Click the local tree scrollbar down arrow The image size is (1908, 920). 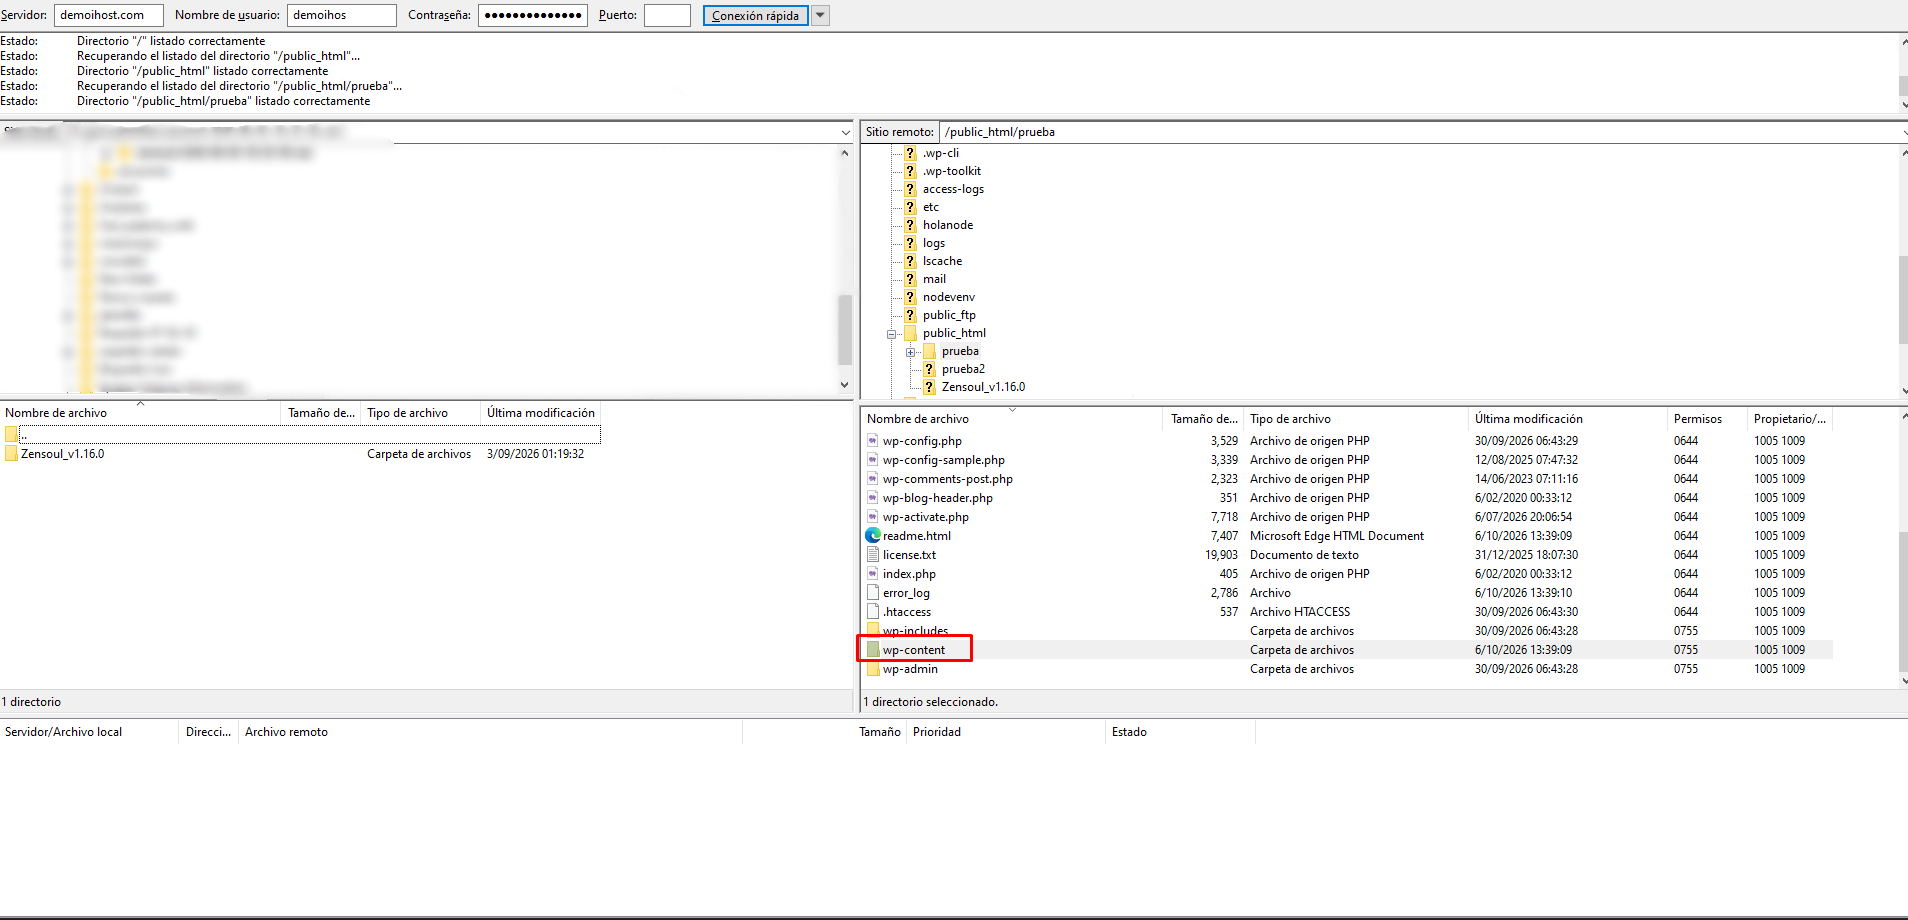point(845,385)
